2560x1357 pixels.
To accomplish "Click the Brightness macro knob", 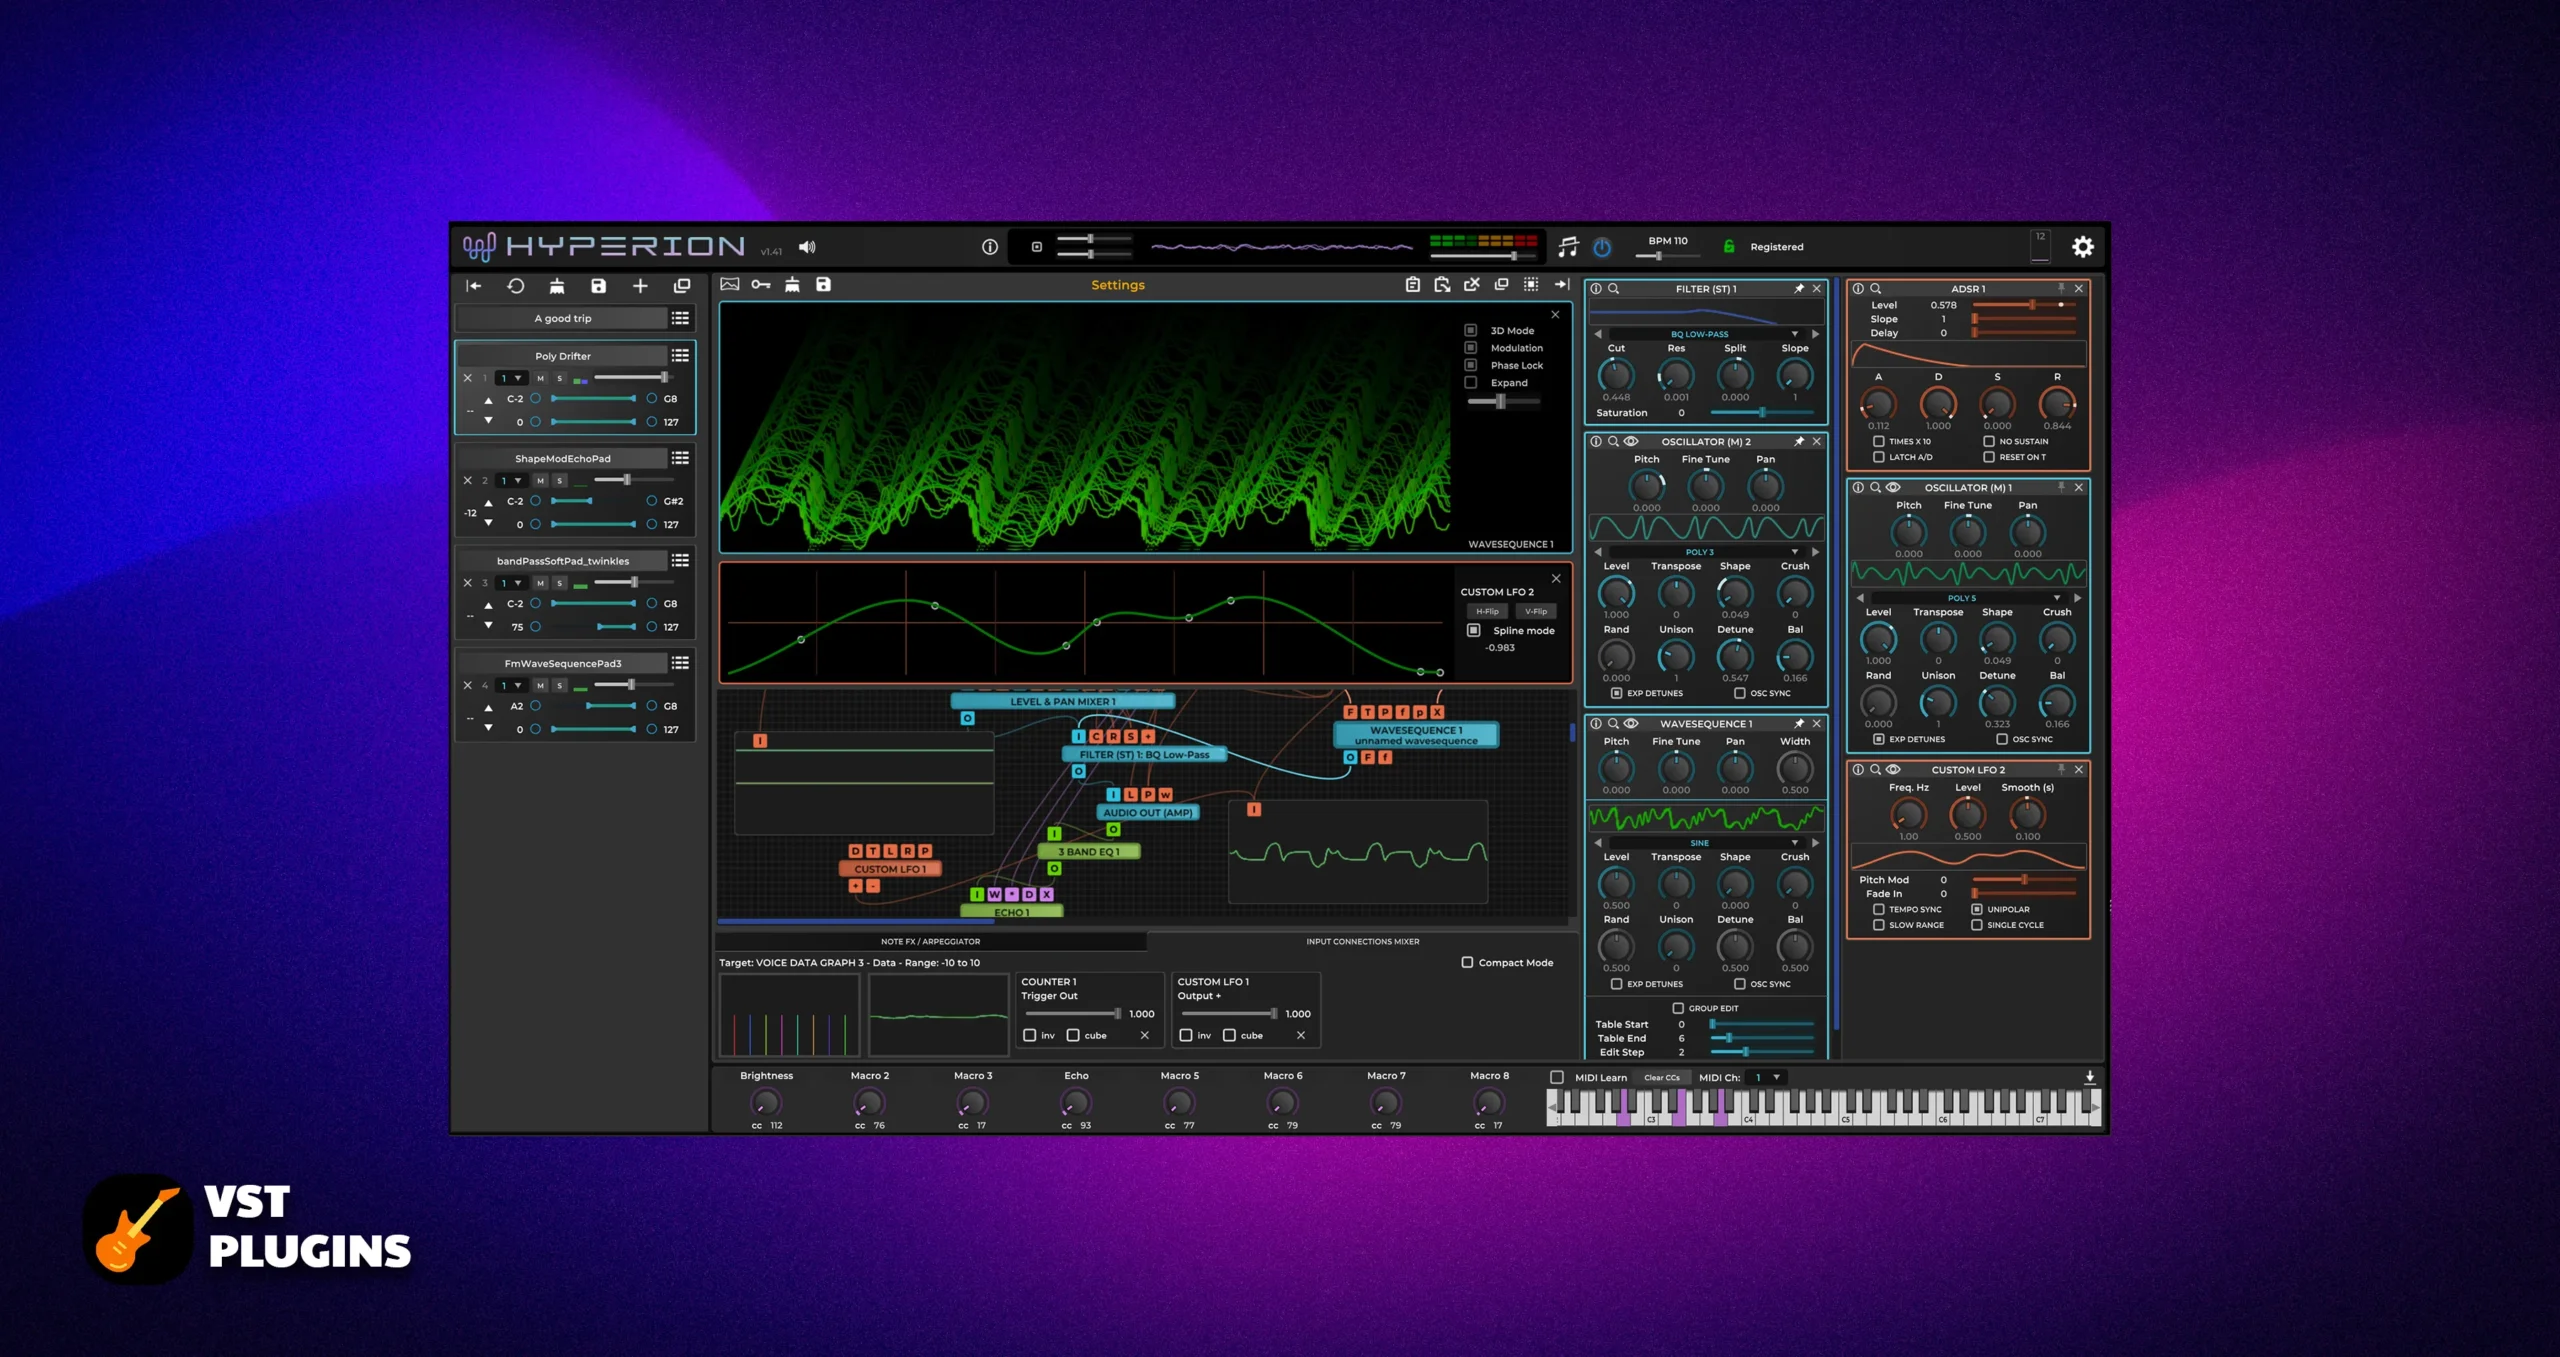I will (x=766, y=1102).
